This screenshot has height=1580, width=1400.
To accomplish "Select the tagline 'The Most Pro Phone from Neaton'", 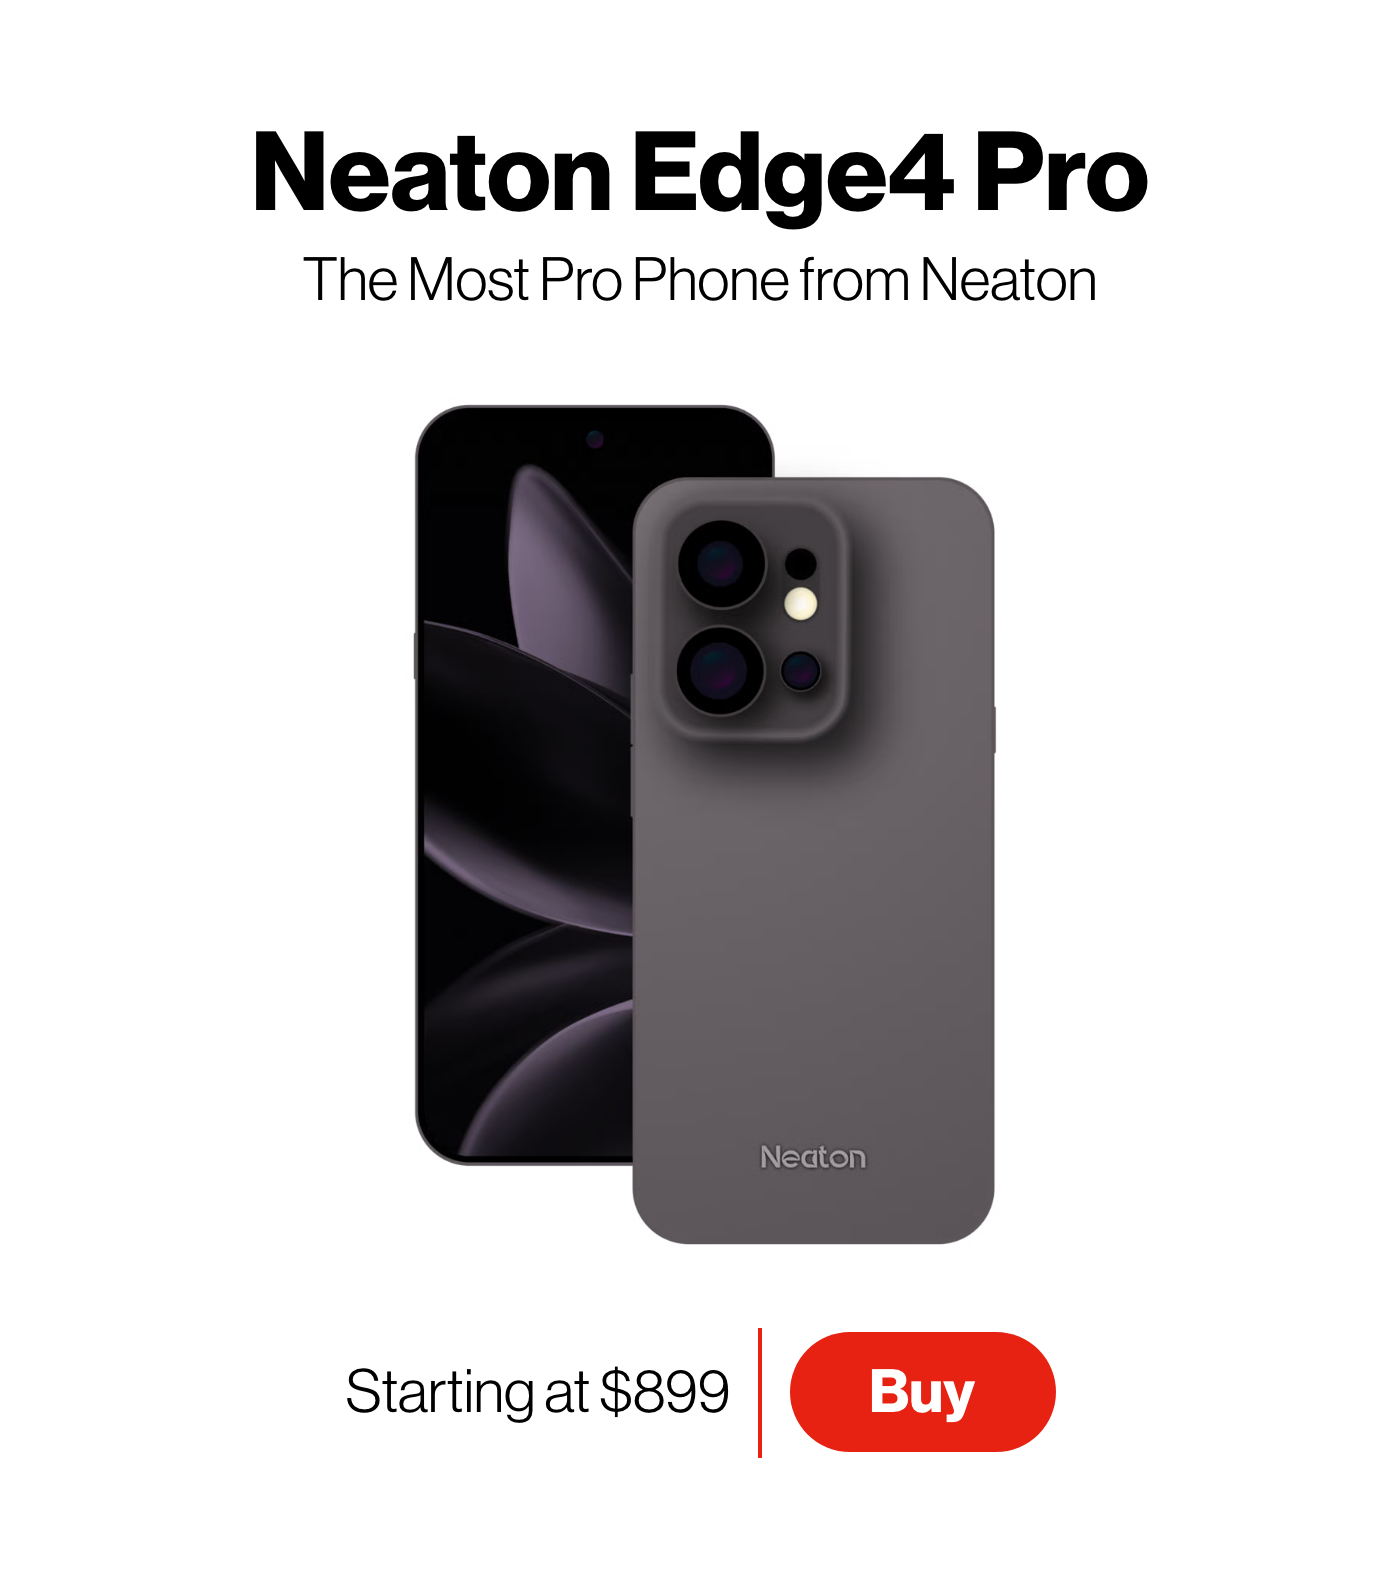I will click(700, 280).
